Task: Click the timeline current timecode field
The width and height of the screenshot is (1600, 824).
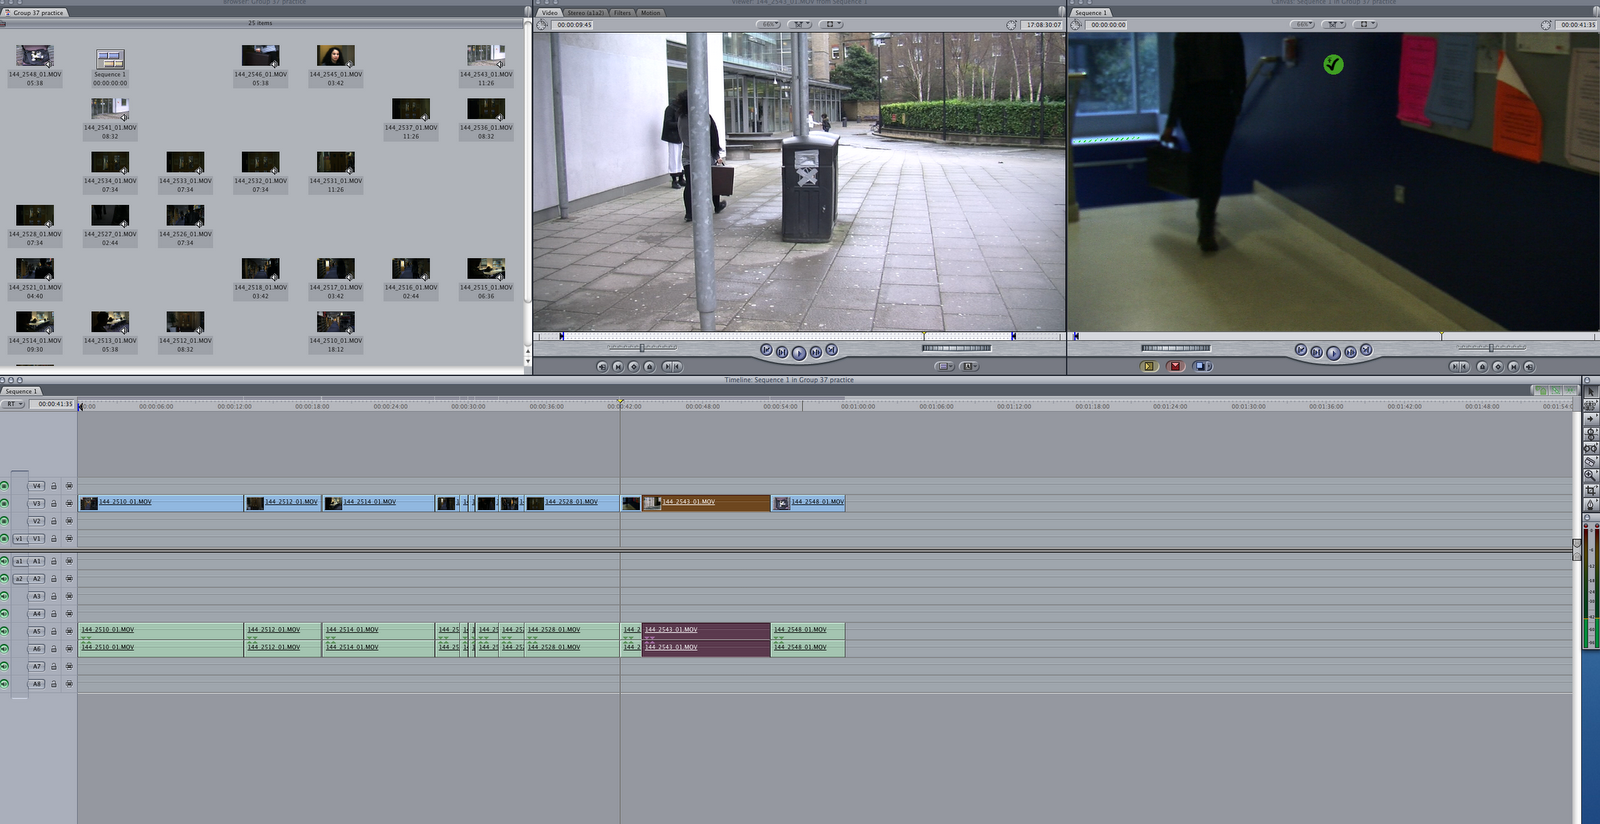Action: (x=54, y=404)
